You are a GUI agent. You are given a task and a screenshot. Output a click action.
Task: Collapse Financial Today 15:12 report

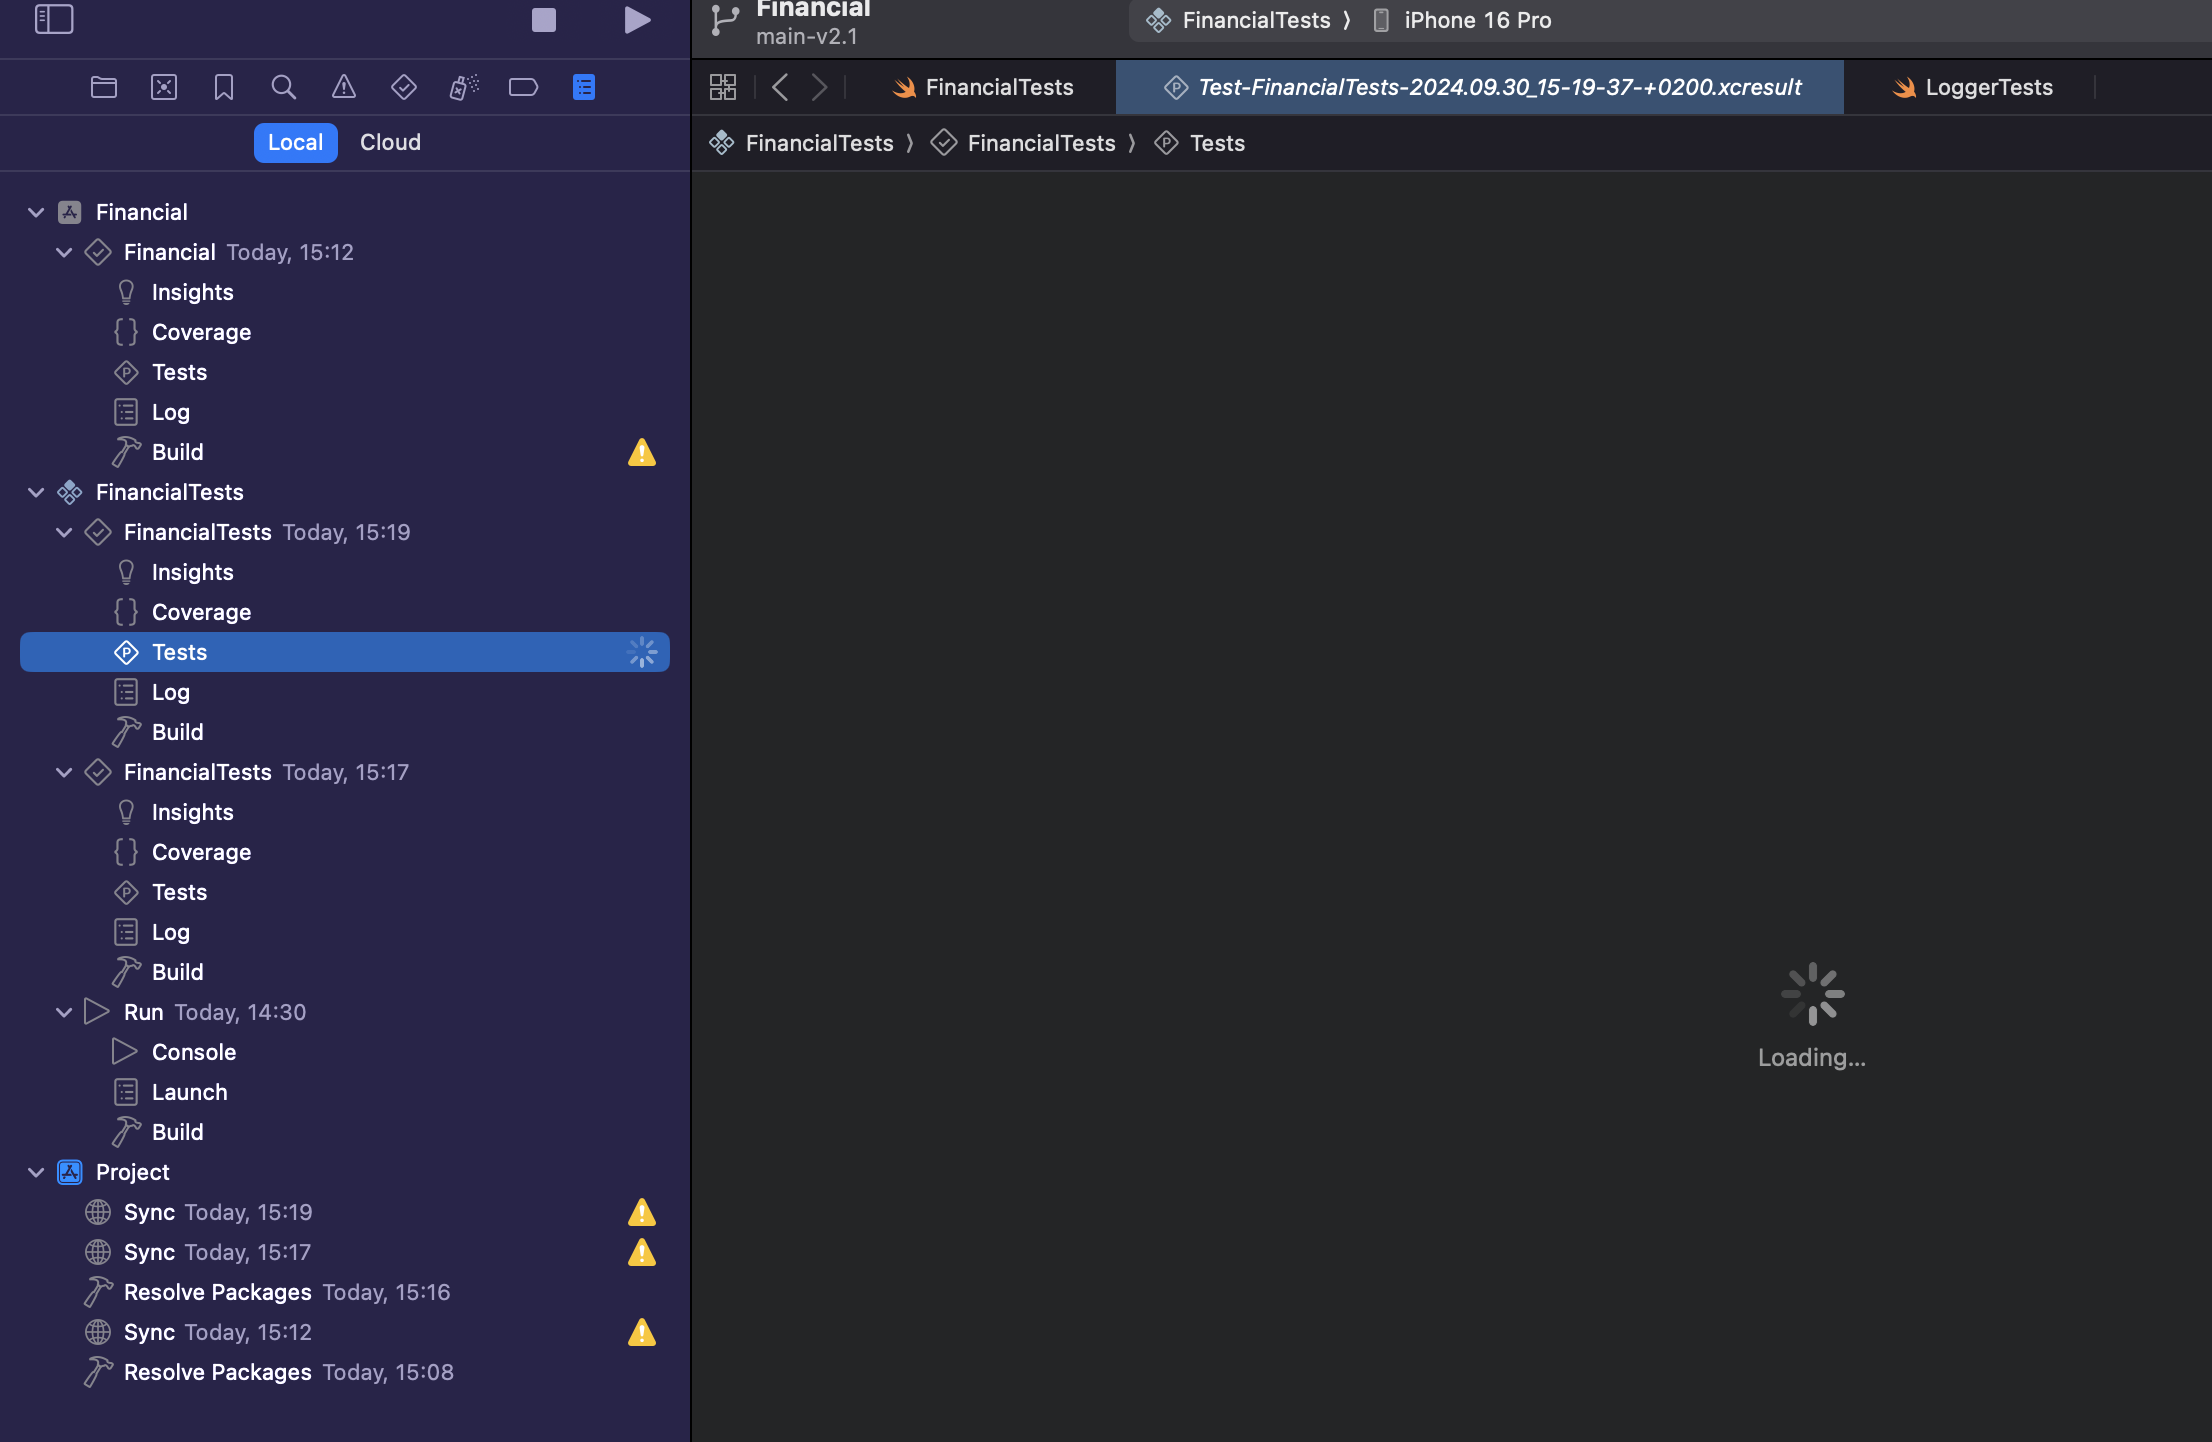coord(64,252)
